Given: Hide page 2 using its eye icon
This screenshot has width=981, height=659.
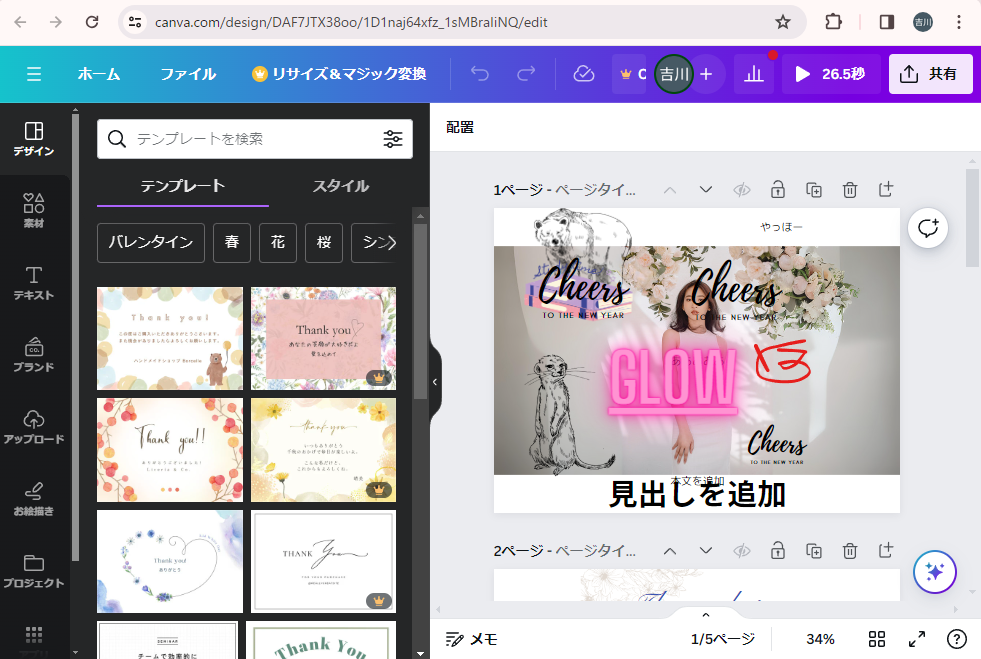Looking at the screenshot, I should 741,551.
